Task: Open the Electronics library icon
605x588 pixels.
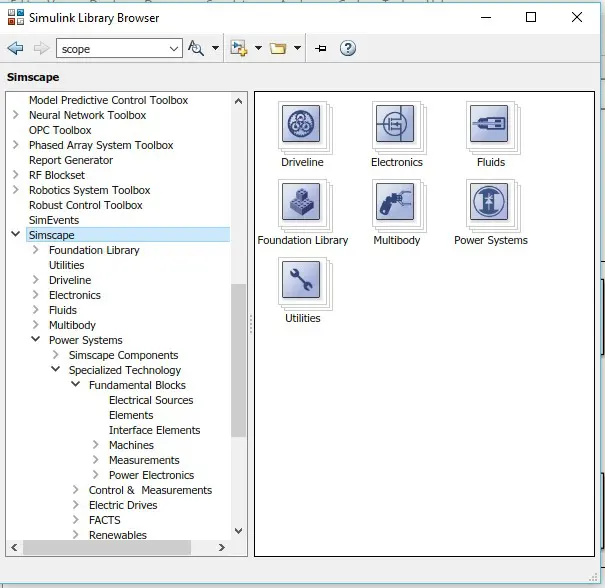Action: coord(395,126)
